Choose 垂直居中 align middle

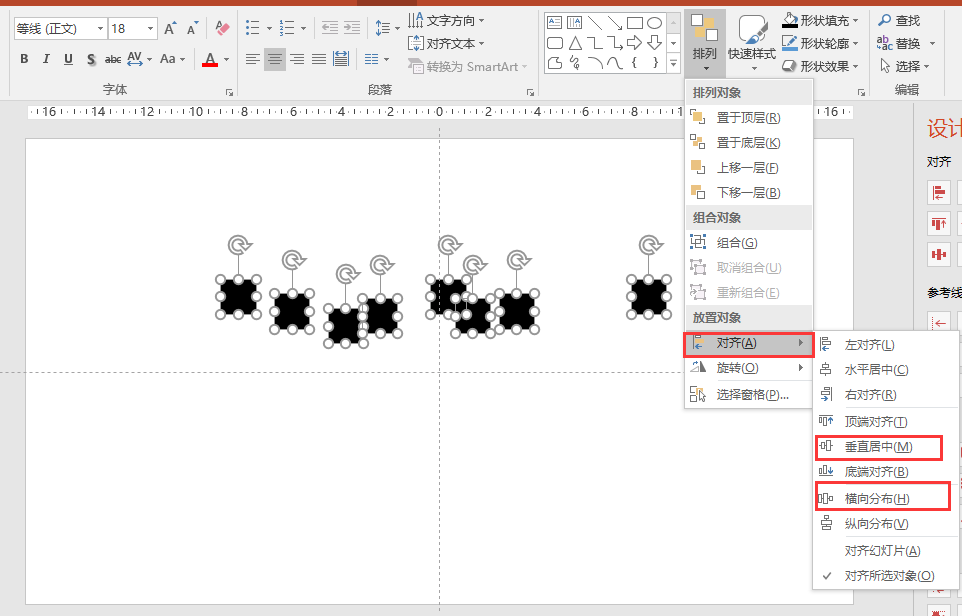pyautogui.click(x=885, y=447)
